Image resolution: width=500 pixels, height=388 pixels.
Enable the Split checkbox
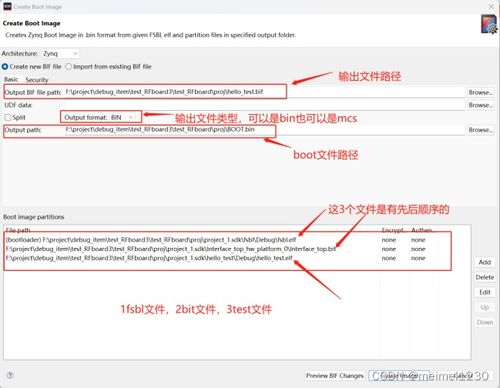click(8, 117)
